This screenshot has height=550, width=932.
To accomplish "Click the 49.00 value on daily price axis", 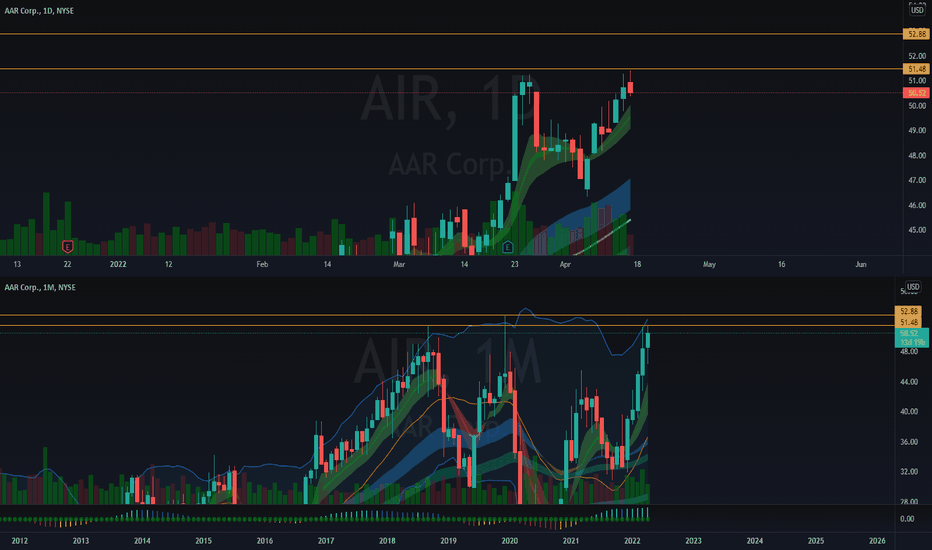I will (x=917, y=130).
